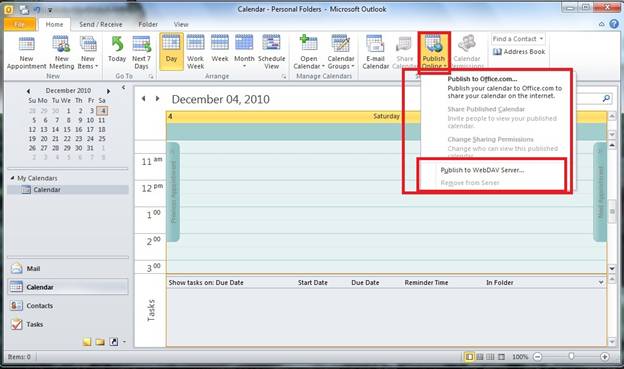Switch to Month view
Image resolution: width=624 pixels, height=369 pixels.
click(x=244, y=52)
